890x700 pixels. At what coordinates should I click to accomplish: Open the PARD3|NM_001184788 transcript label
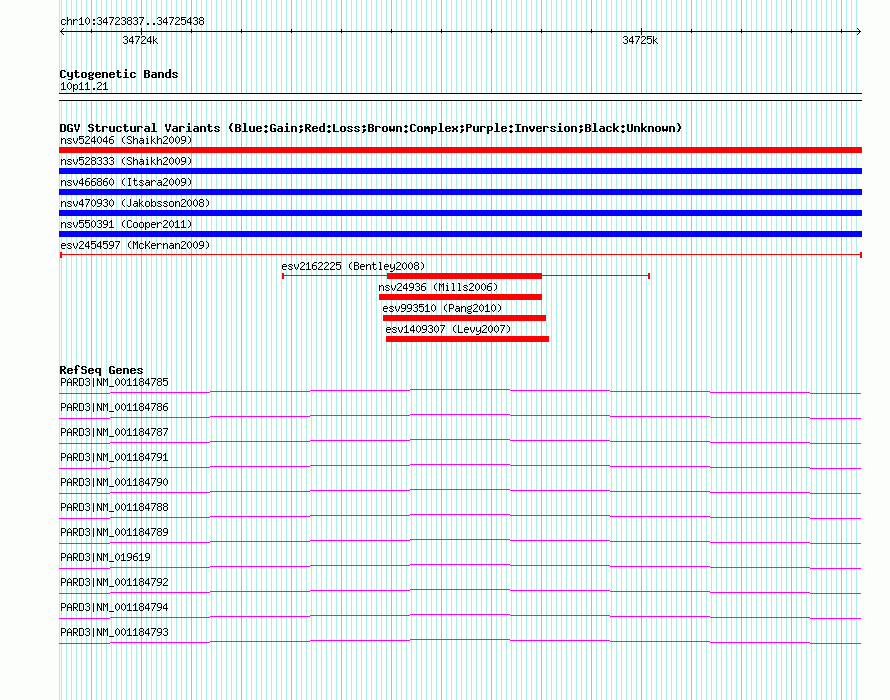pos(114,508)
